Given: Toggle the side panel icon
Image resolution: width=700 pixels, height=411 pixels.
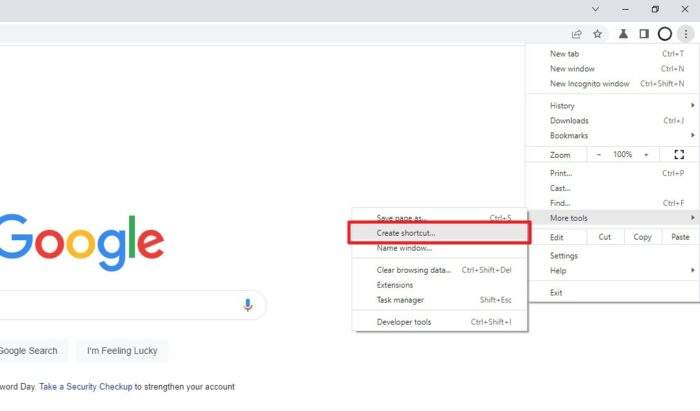Looking at the screenshot, I should pyautogui.click(x=644, y=34).
